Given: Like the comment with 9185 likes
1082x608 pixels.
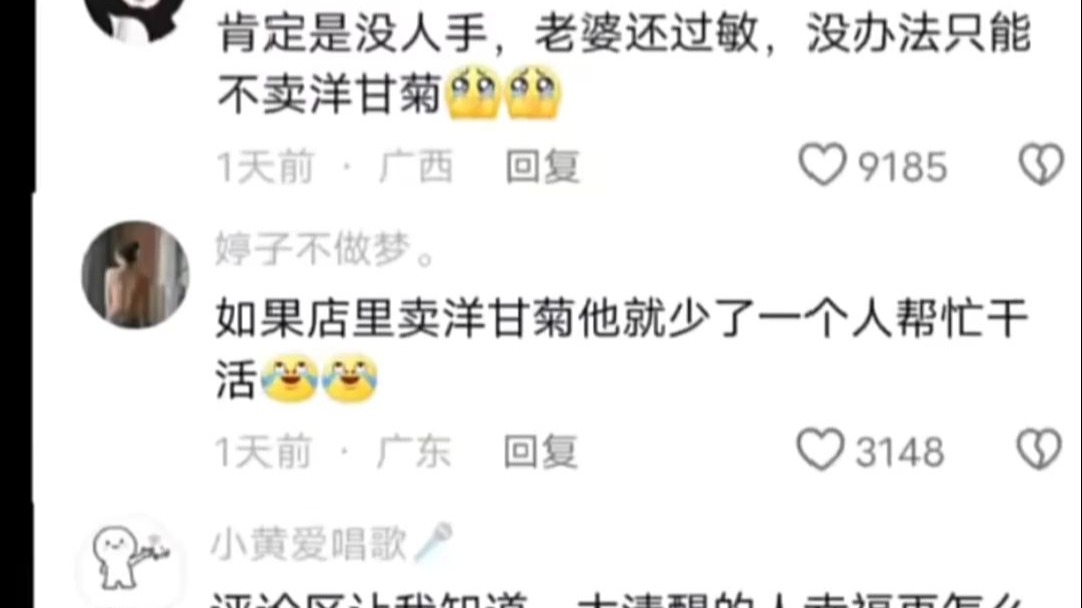Looking at the screenshot, I should pos(822,165).
